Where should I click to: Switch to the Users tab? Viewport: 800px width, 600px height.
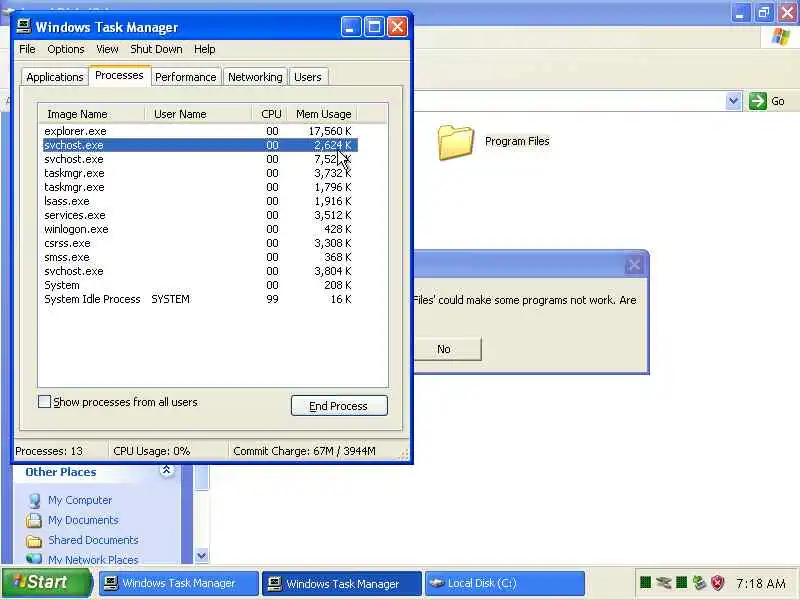[x=308, y=77]
